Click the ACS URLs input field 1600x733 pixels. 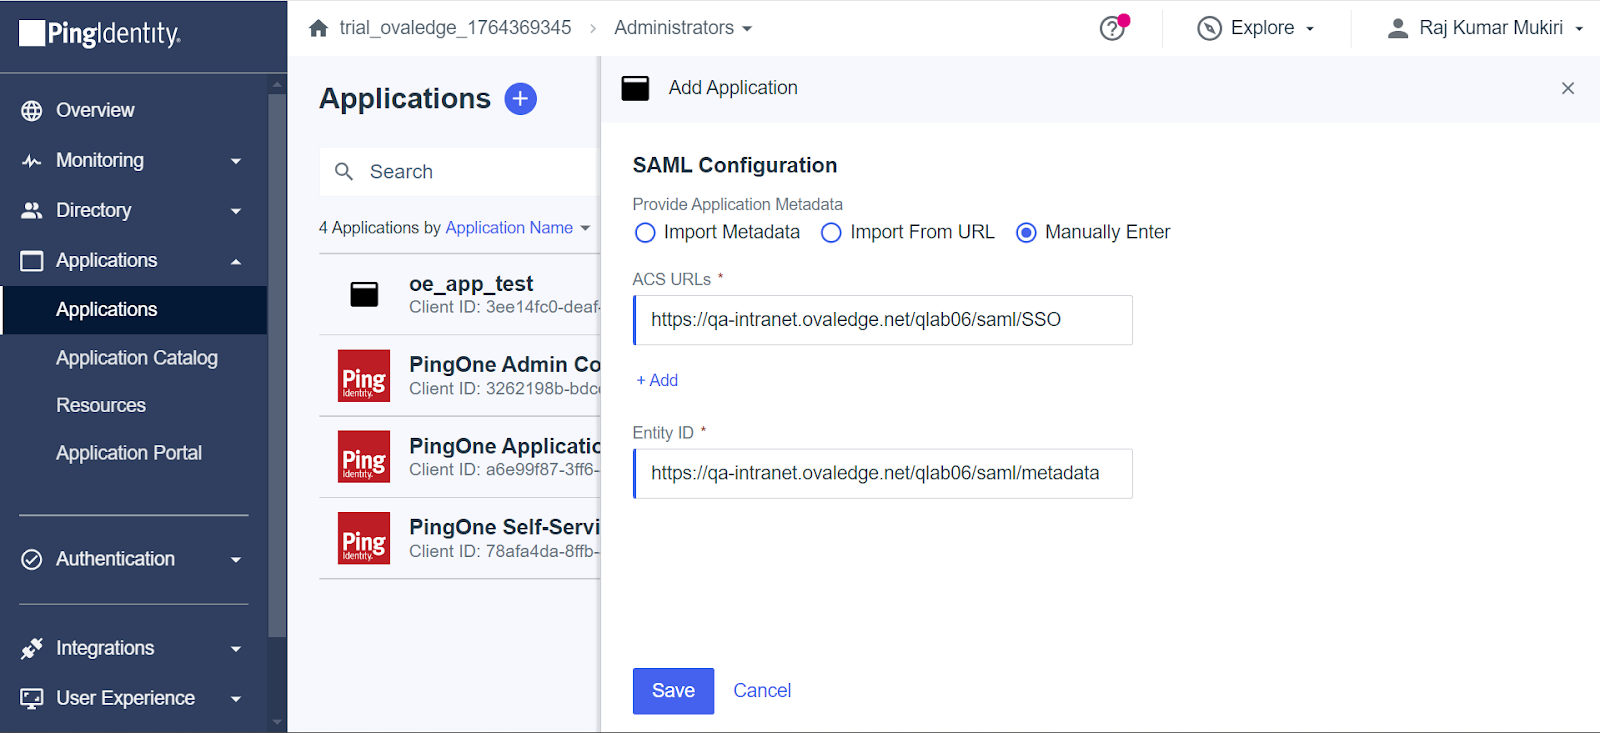[x=883, y=320]
